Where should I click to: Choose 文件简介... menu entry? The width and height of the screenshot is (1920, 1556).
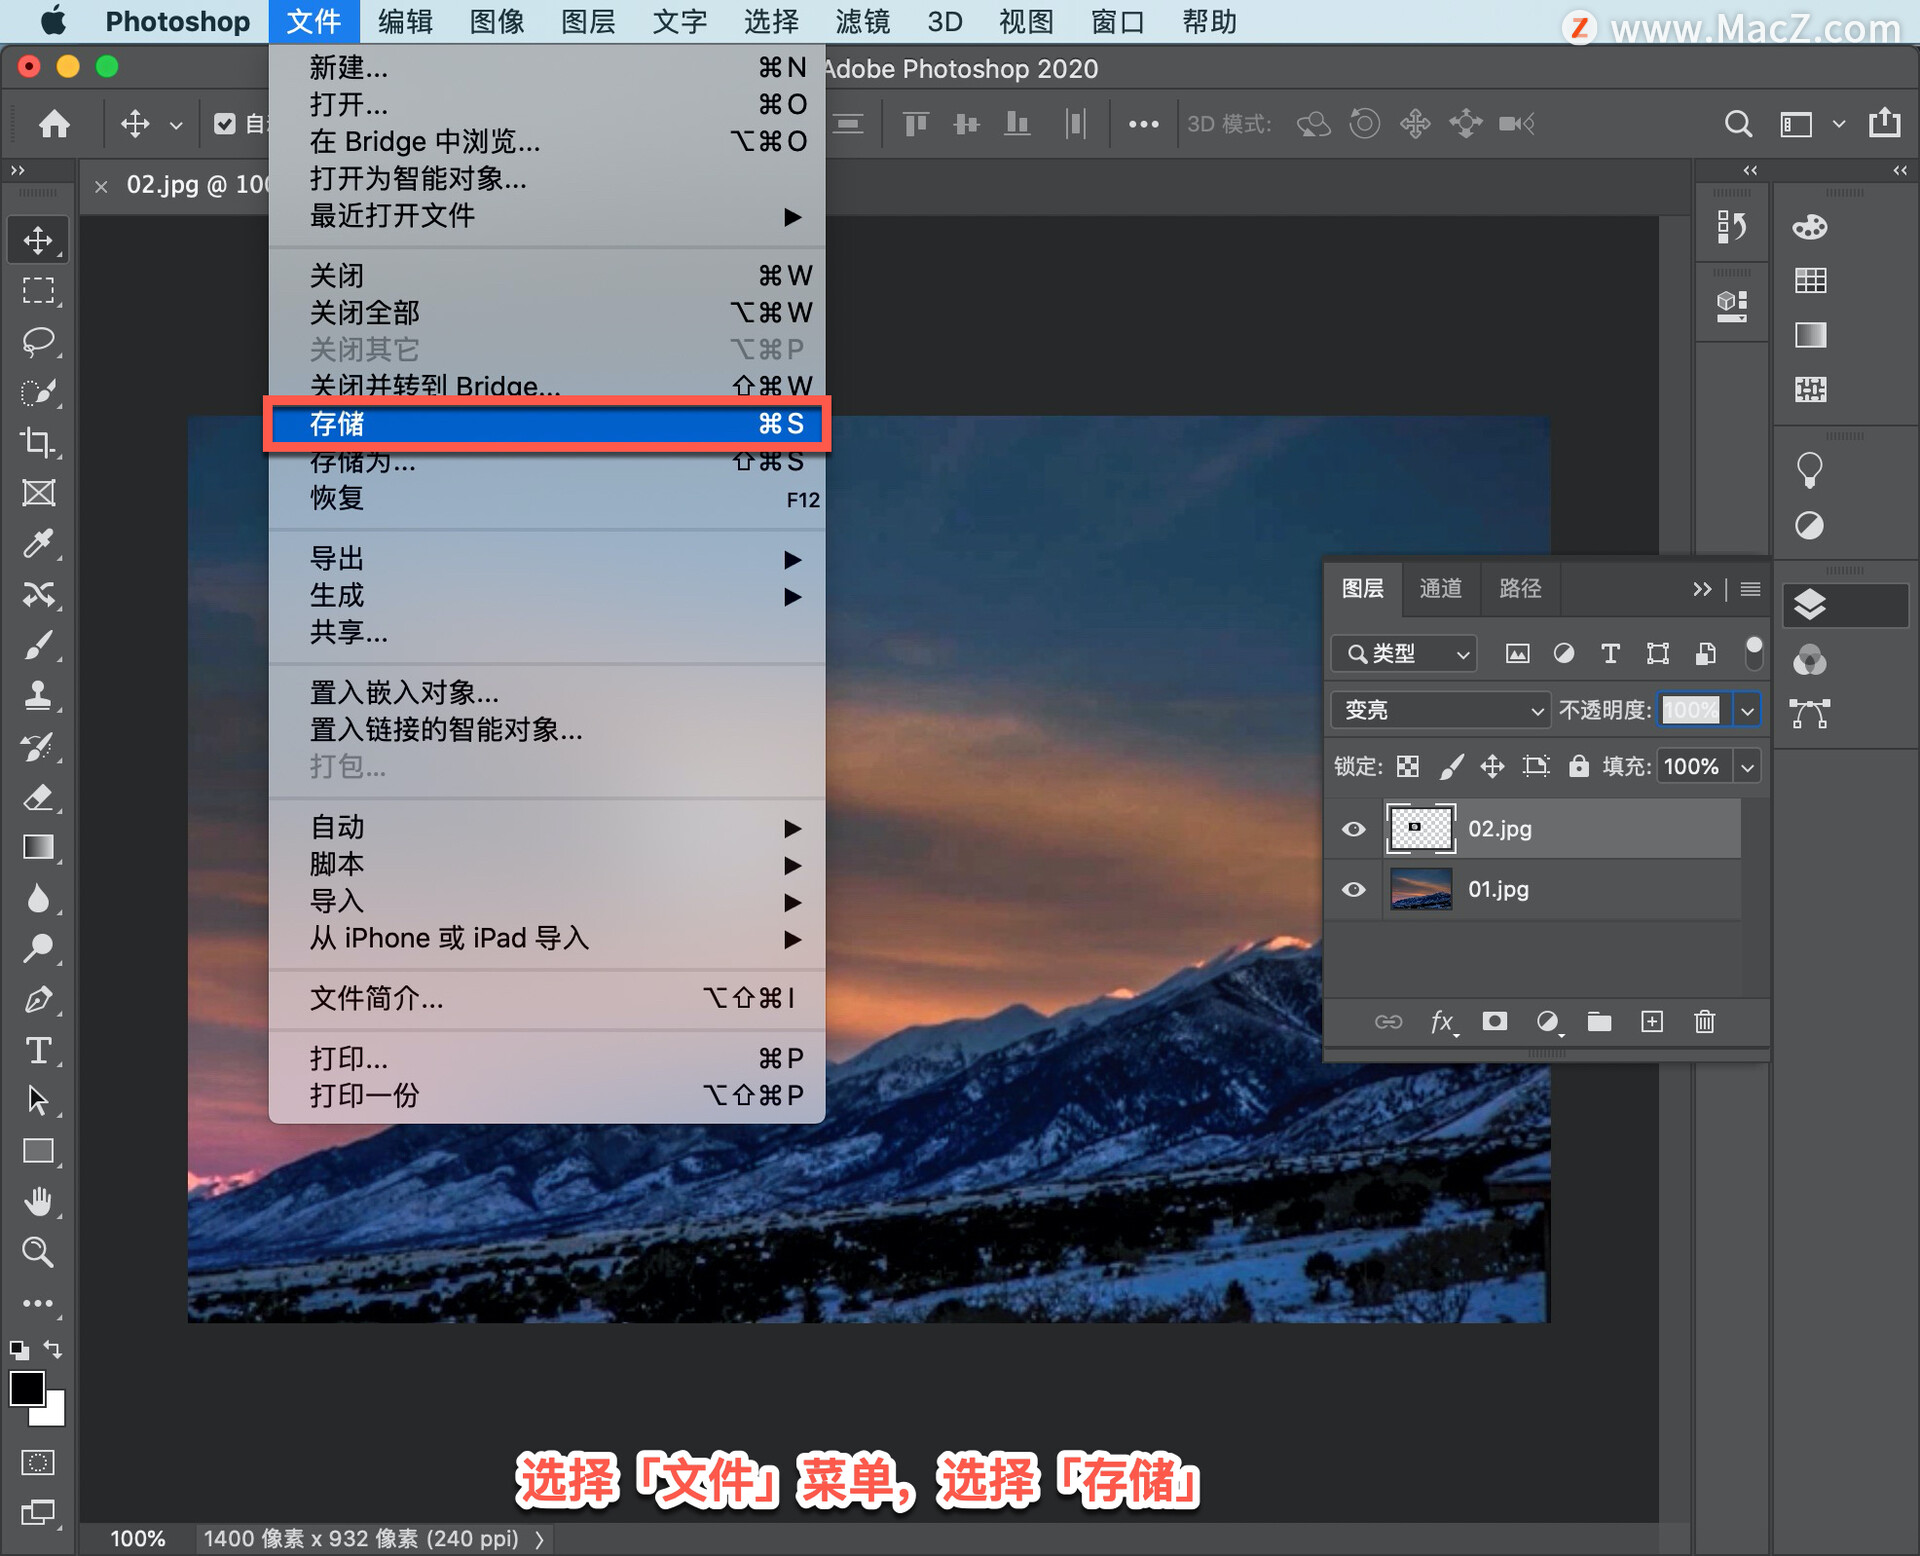coord(547,998)
